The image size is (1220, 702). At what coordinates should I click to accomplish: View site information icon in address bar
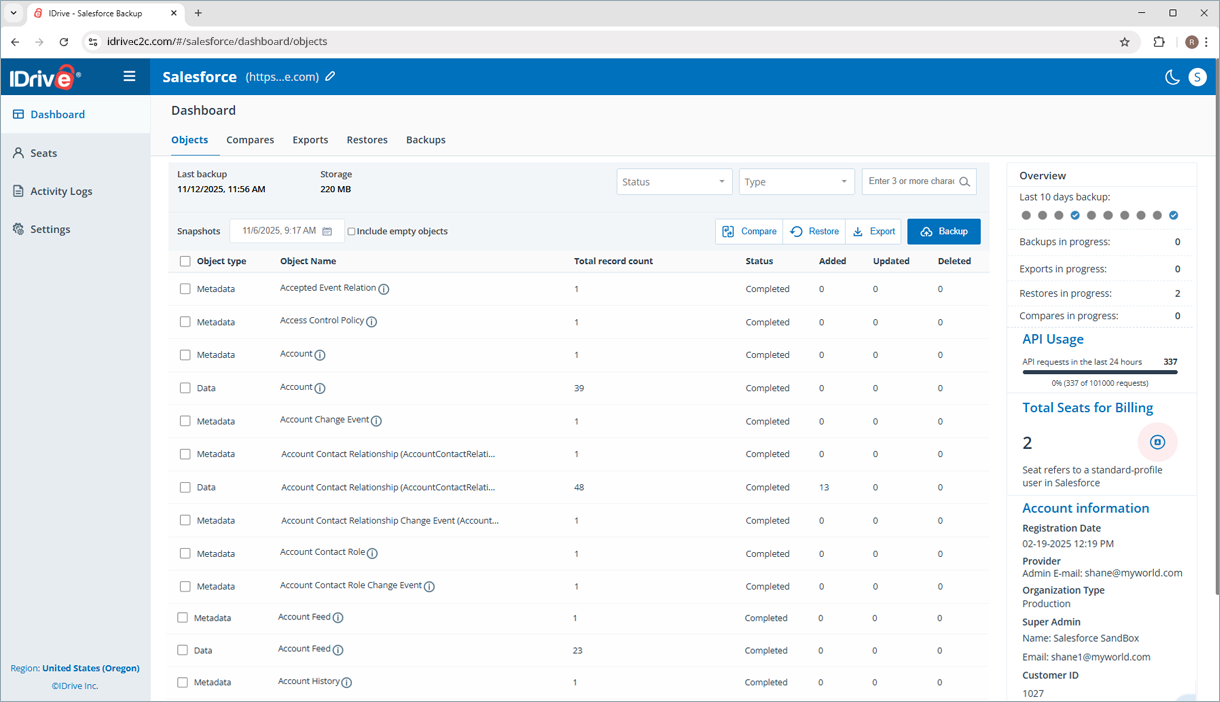click(x=93, y=42)
